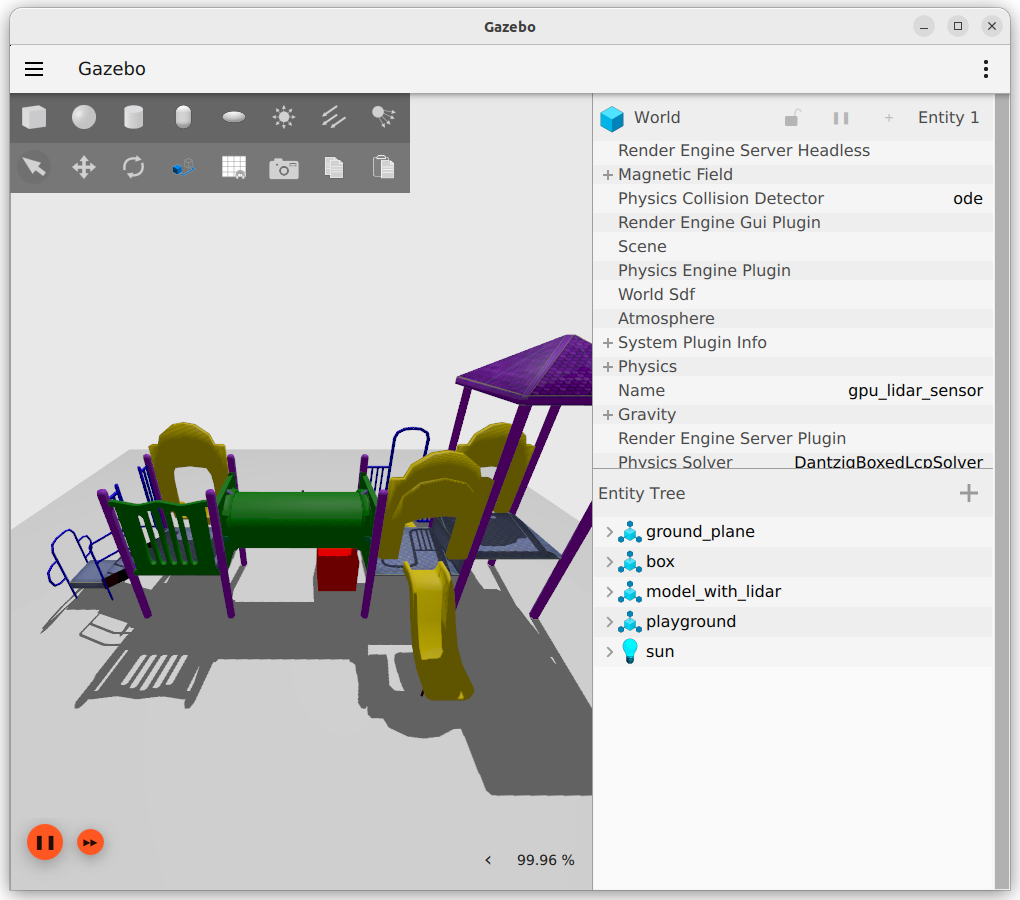
Task: Activate the rotate mode tool
Action: click(x=133, y=167)
